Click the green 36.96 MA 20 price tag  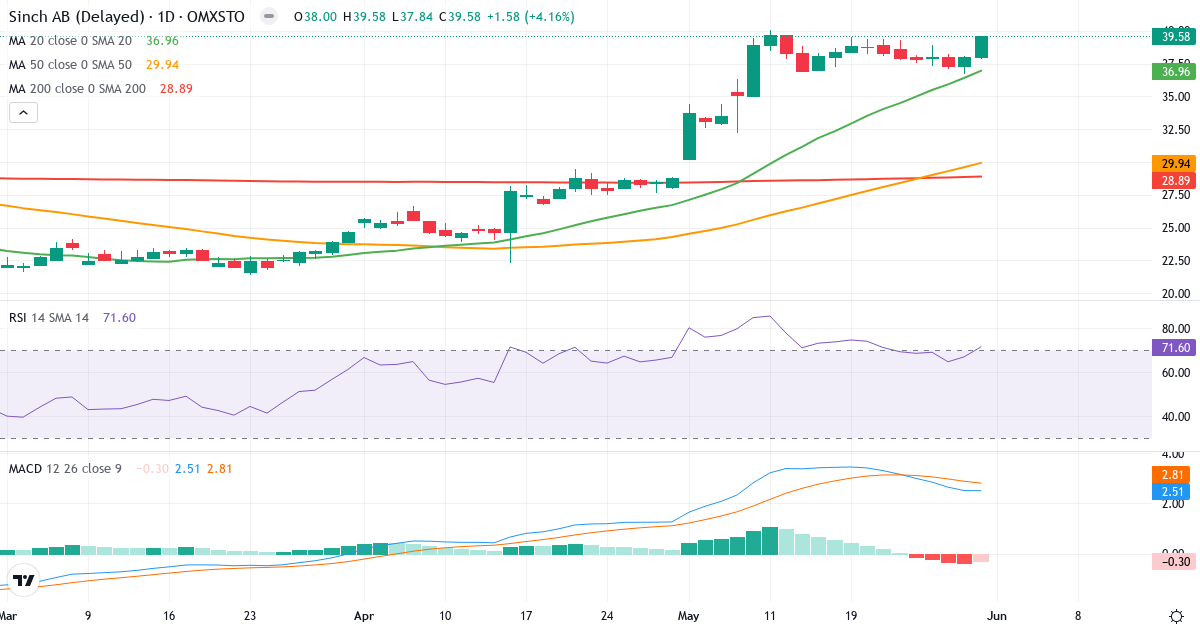click(1176, 72)
